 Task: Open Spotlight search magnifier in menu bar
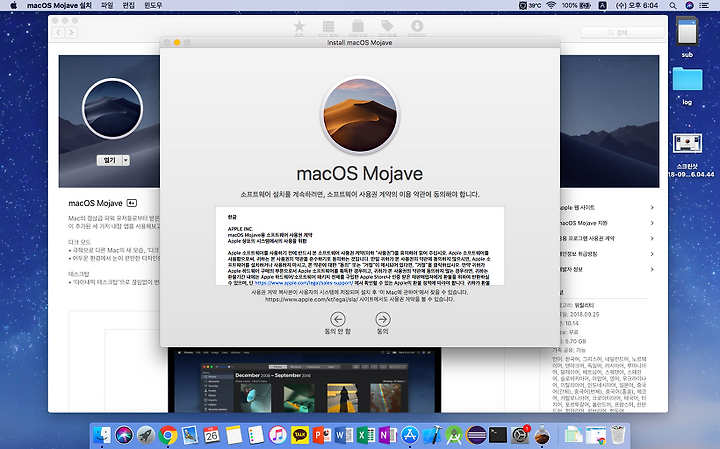673,6
